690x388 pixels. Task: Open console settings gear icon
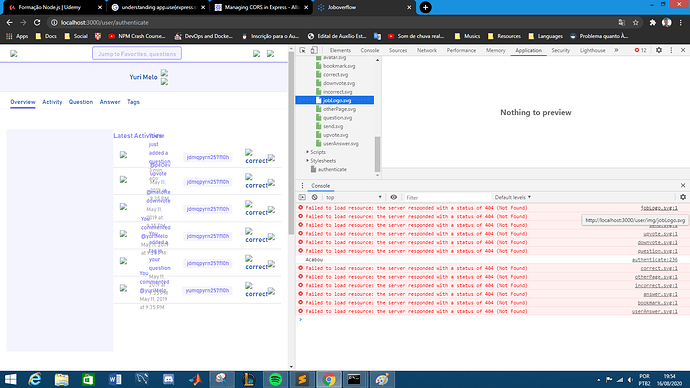coord(683,198)
